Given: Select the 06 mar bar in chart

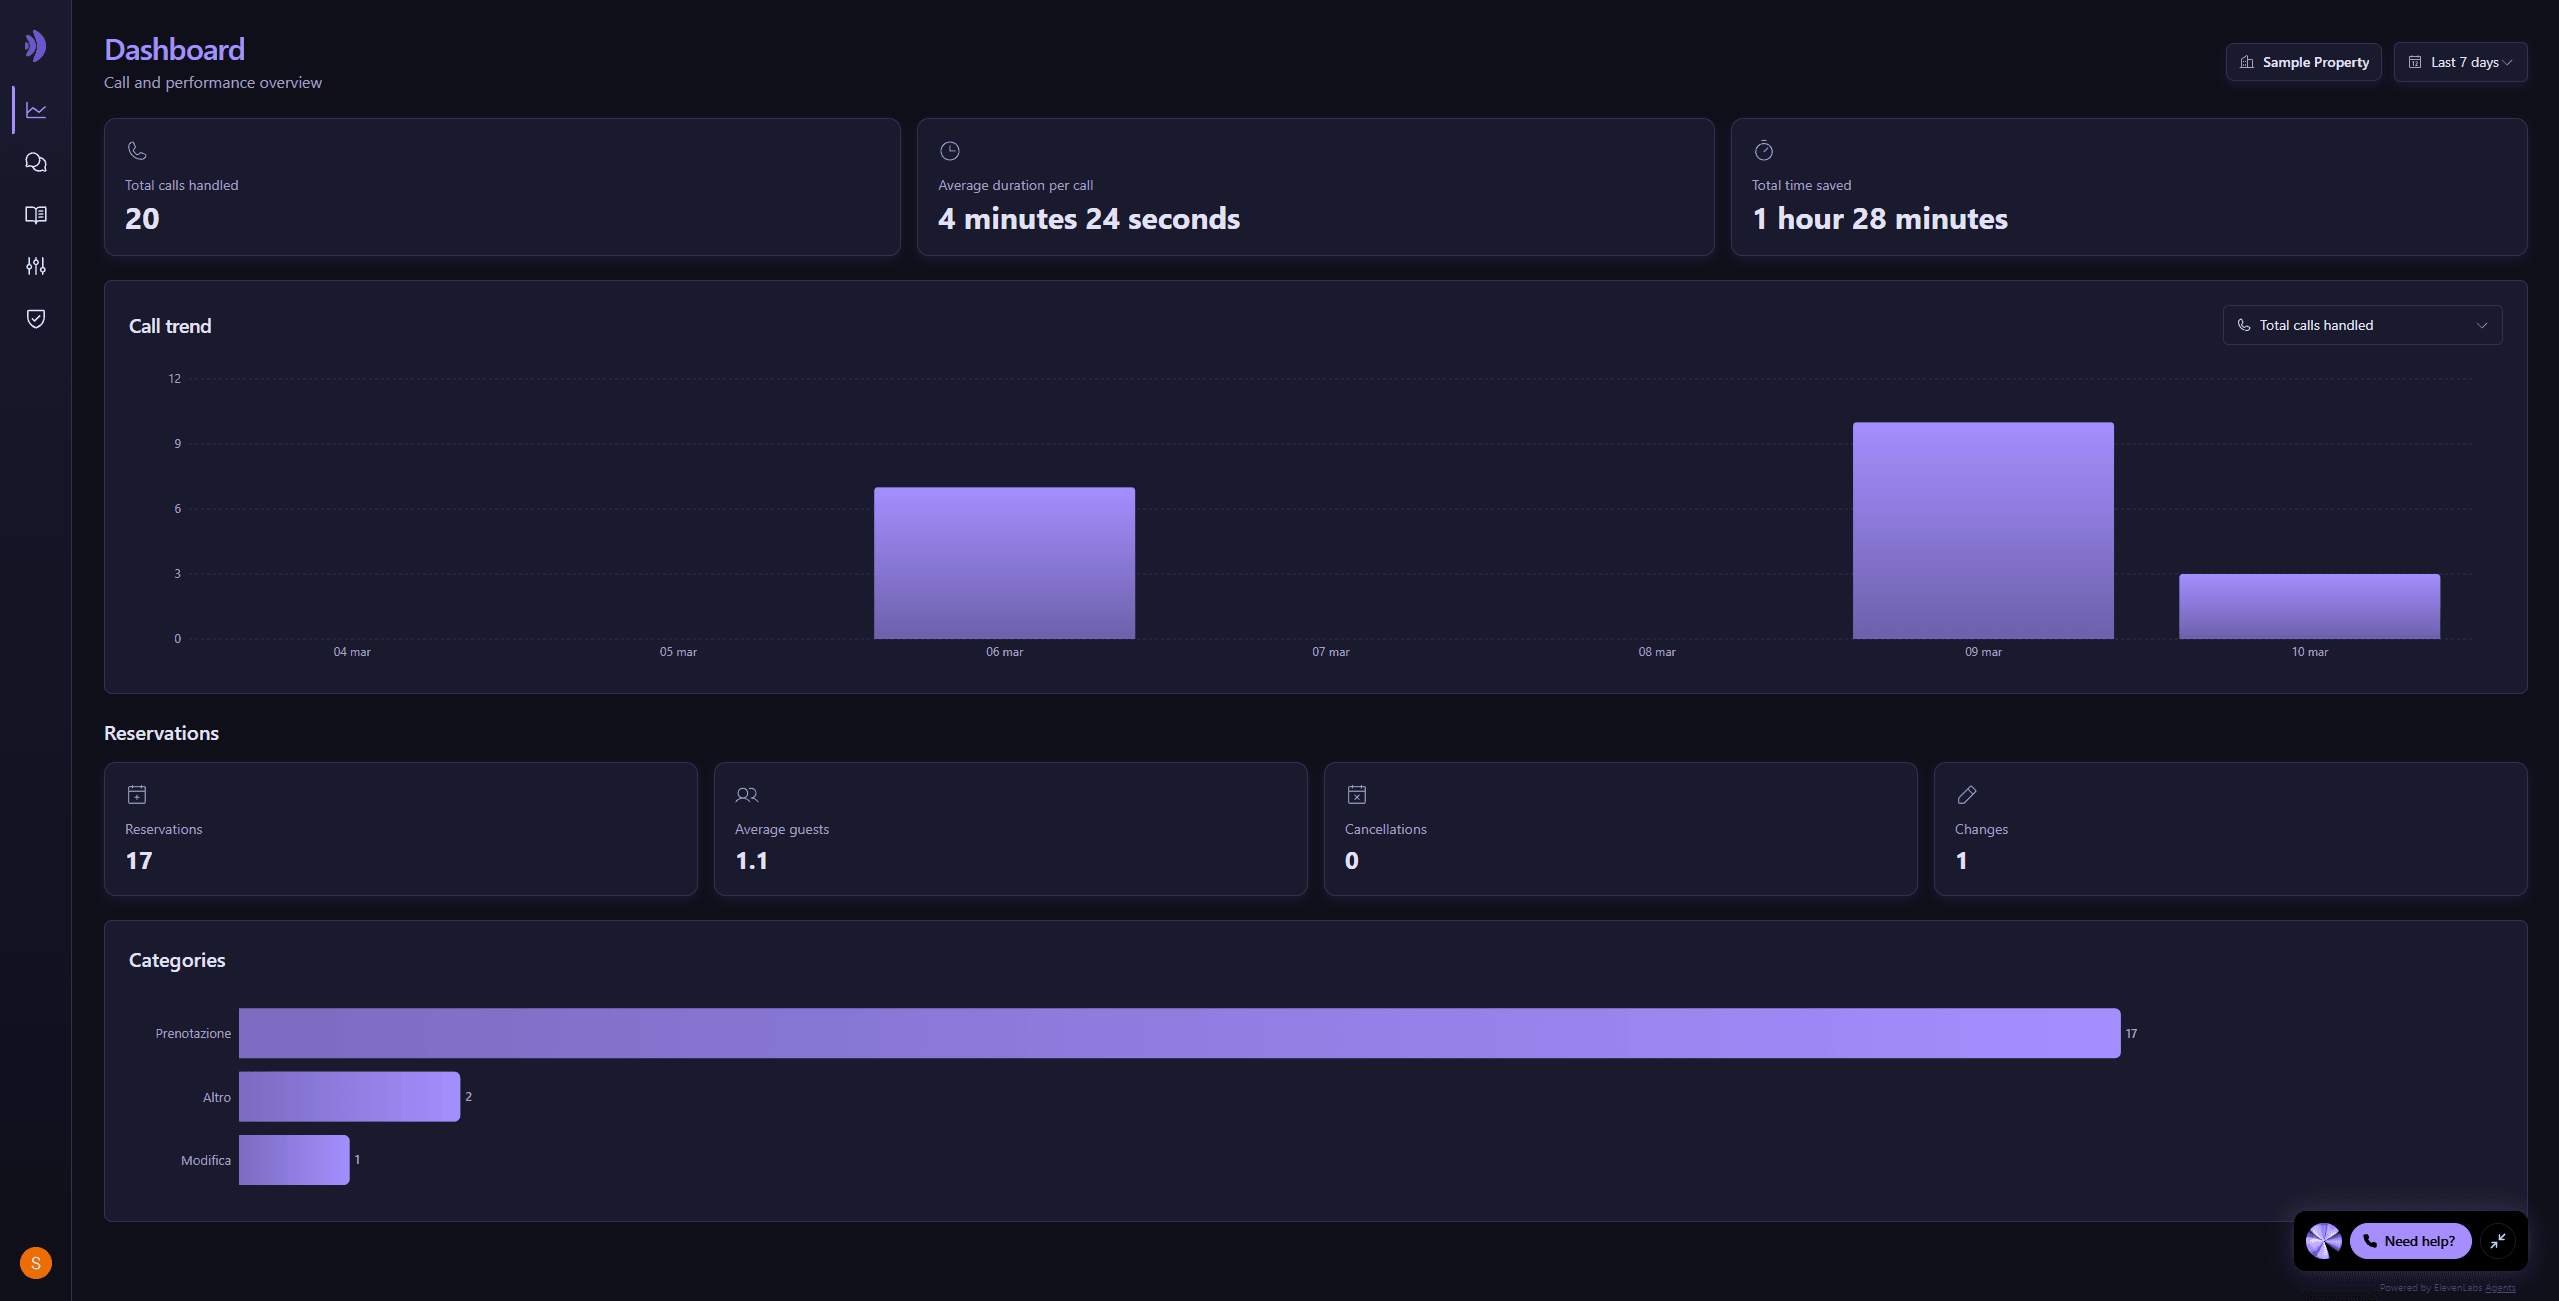Looking at the screenshot, I should pos(1004,563).
